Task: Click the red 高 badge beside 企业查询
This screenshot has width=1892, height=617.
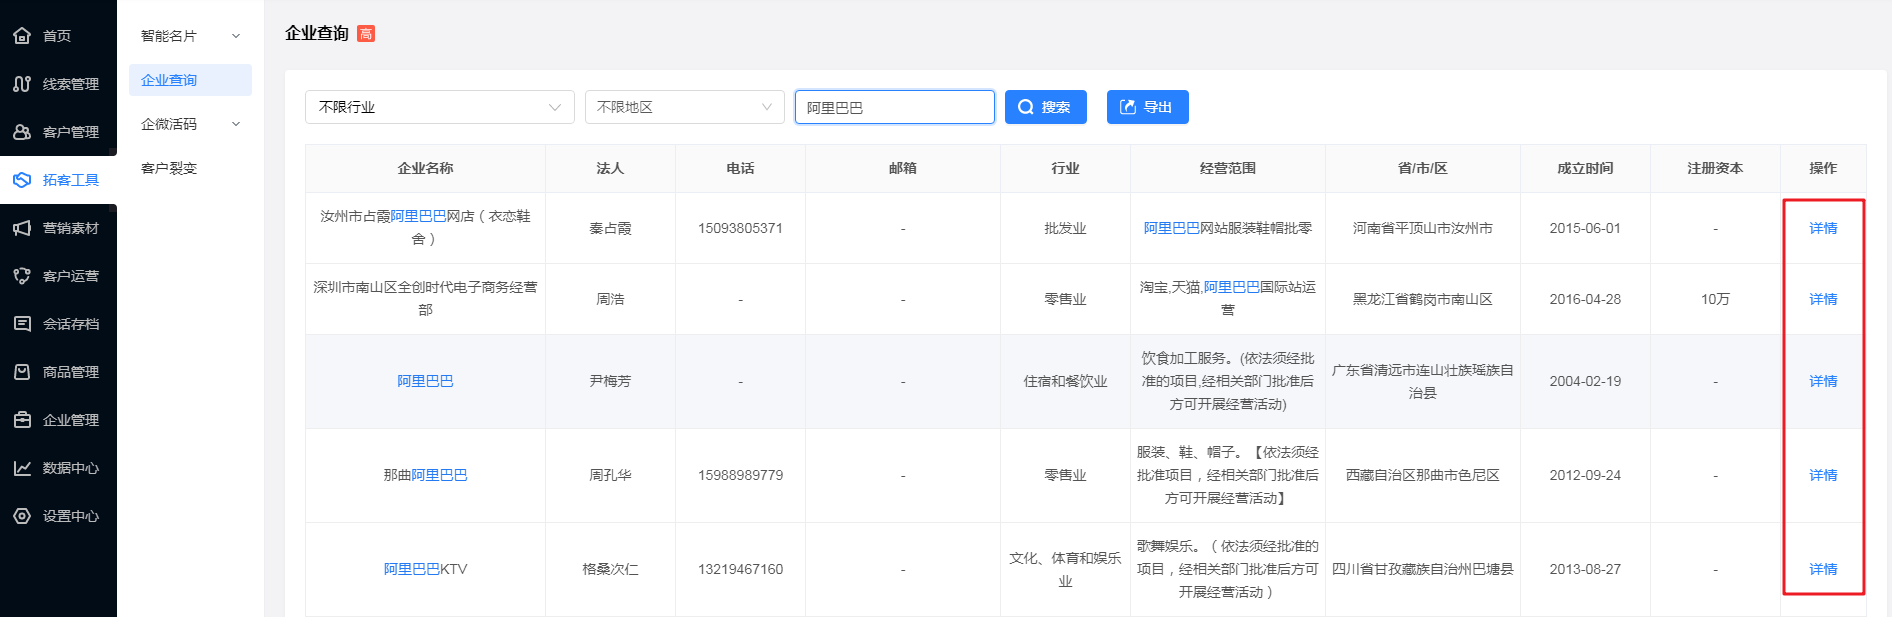Action: point(366,34)
